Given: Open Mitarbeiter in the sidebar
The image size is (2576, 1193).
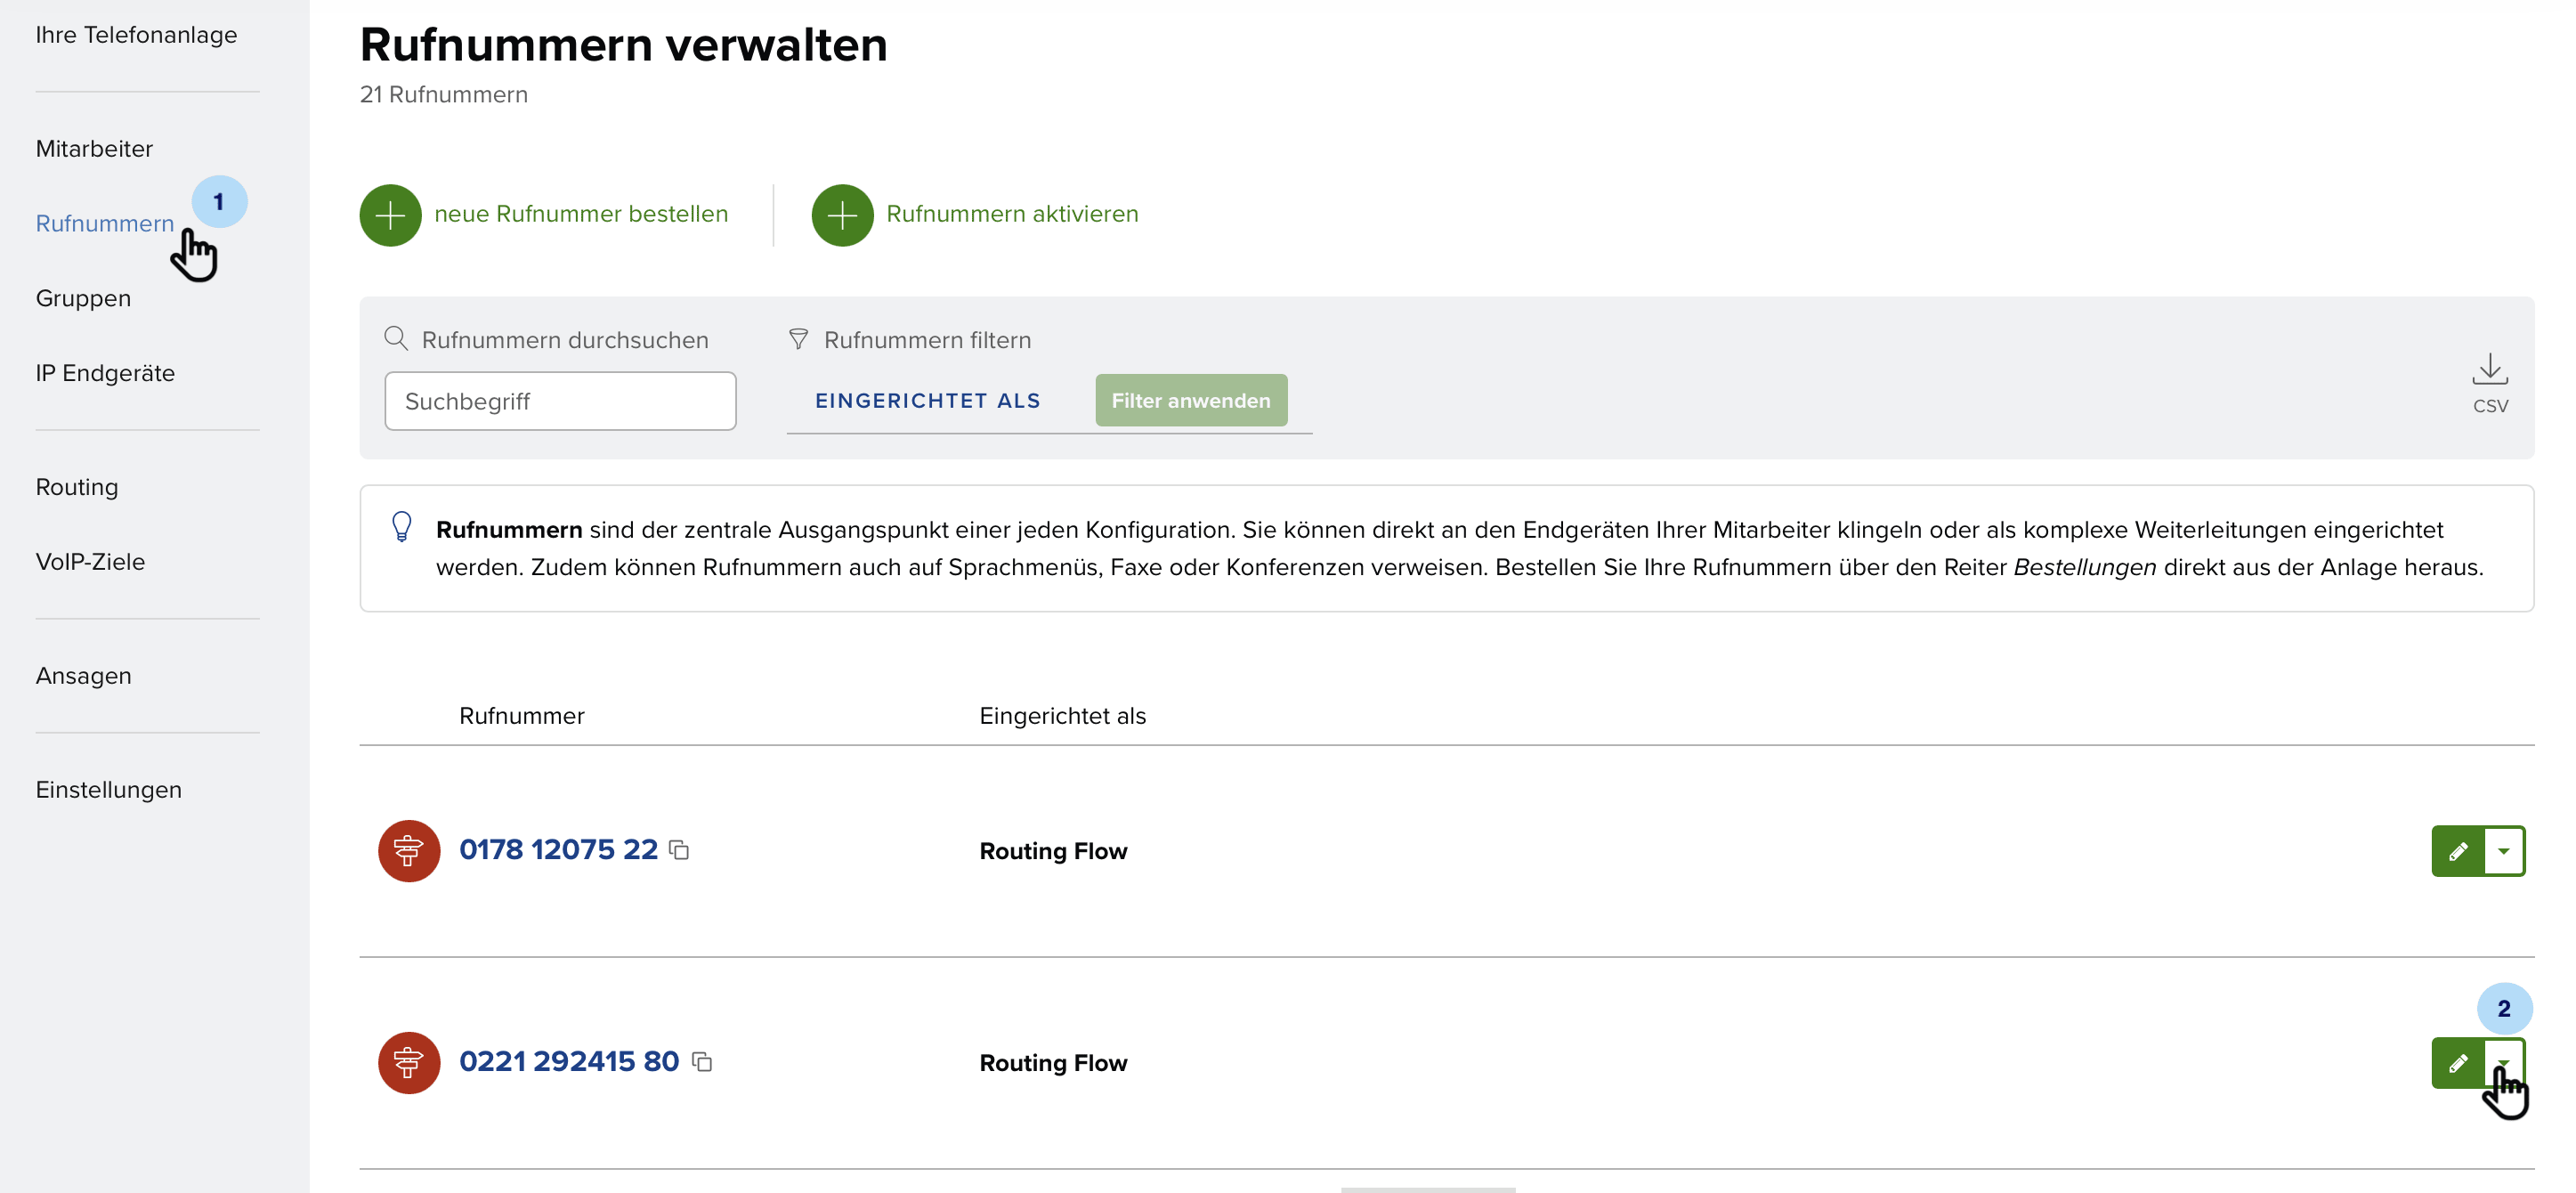Looking at the screenshot, I should [x=94, y=149].
